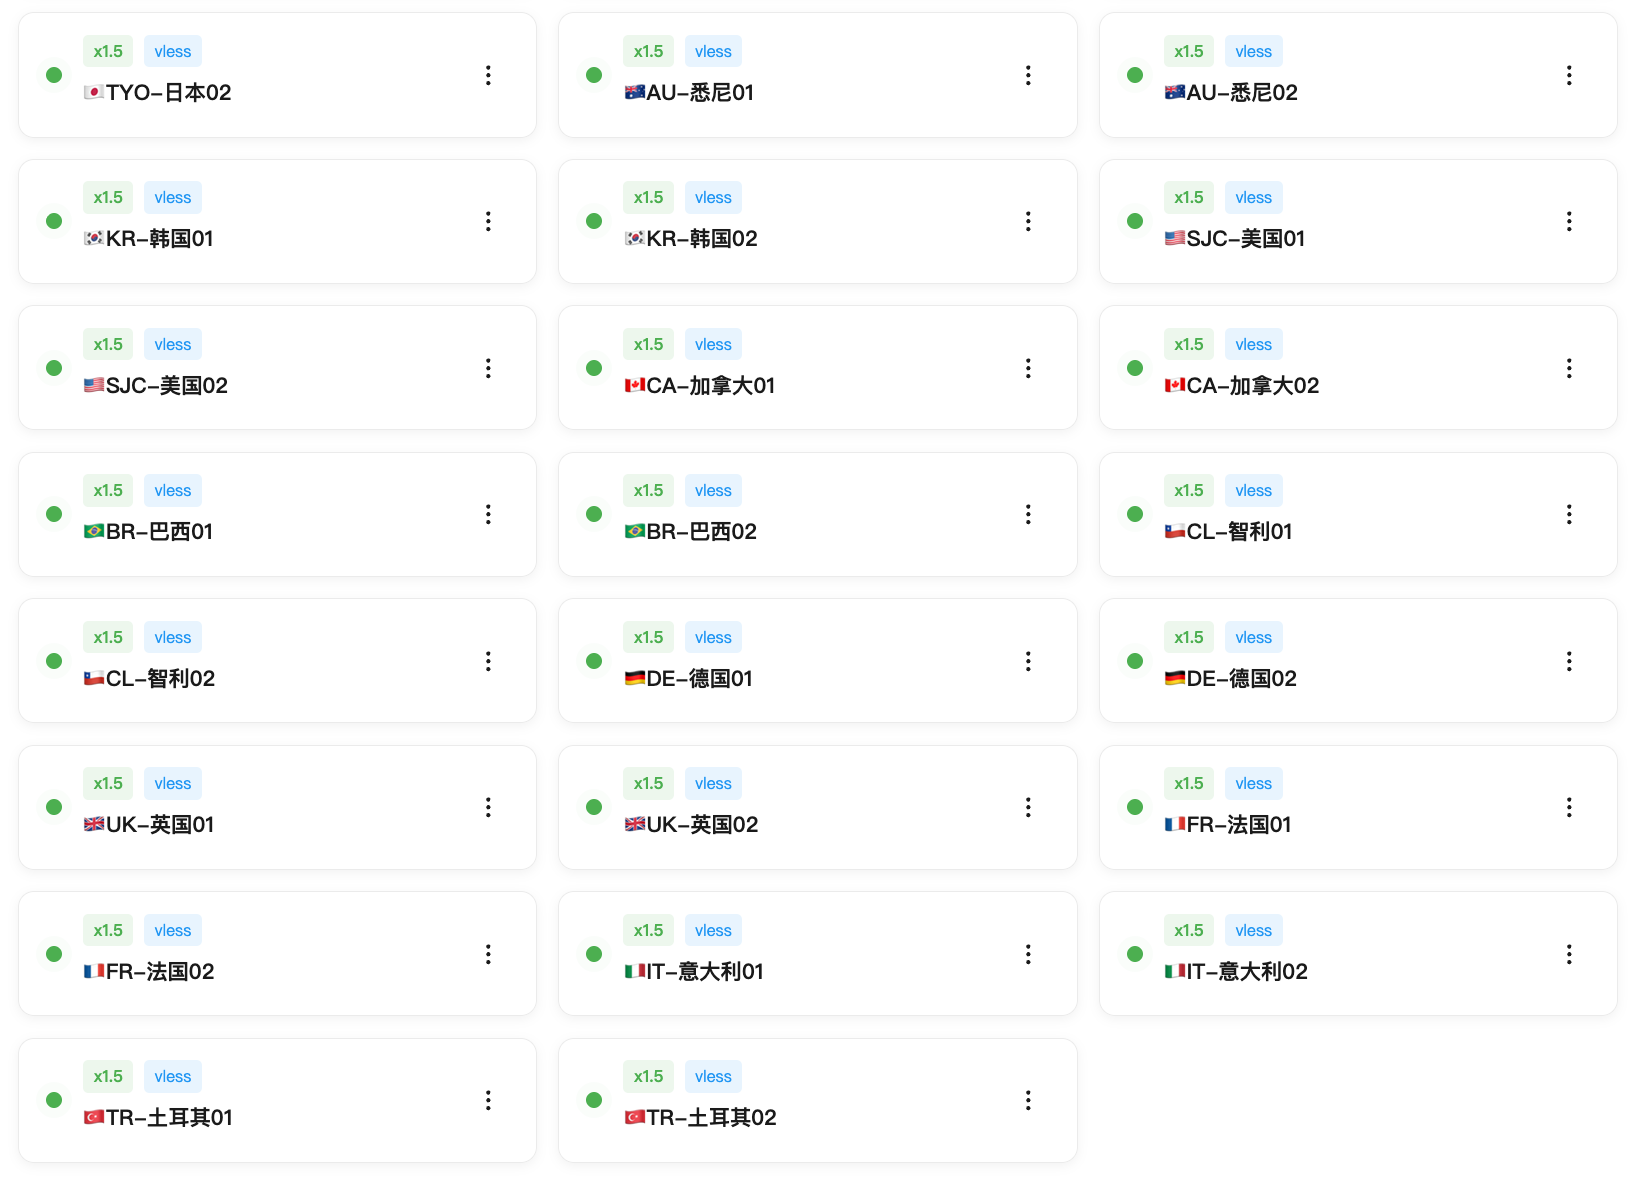This screenshot has height=1192, width=1638.
Task: Open more options for AU-悉尼01 node
Action: point(1028,75)
